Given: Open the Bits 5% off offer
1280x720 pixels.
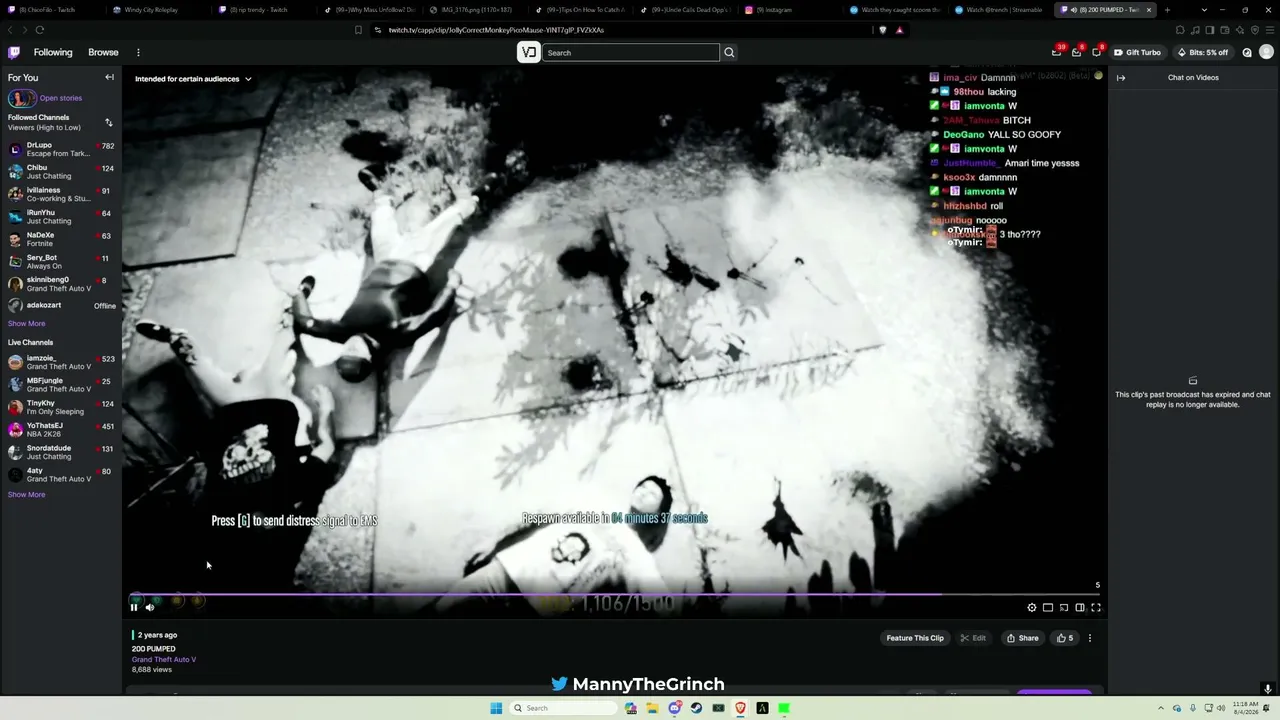Looking at the screenshot, I should [1203, 53].
